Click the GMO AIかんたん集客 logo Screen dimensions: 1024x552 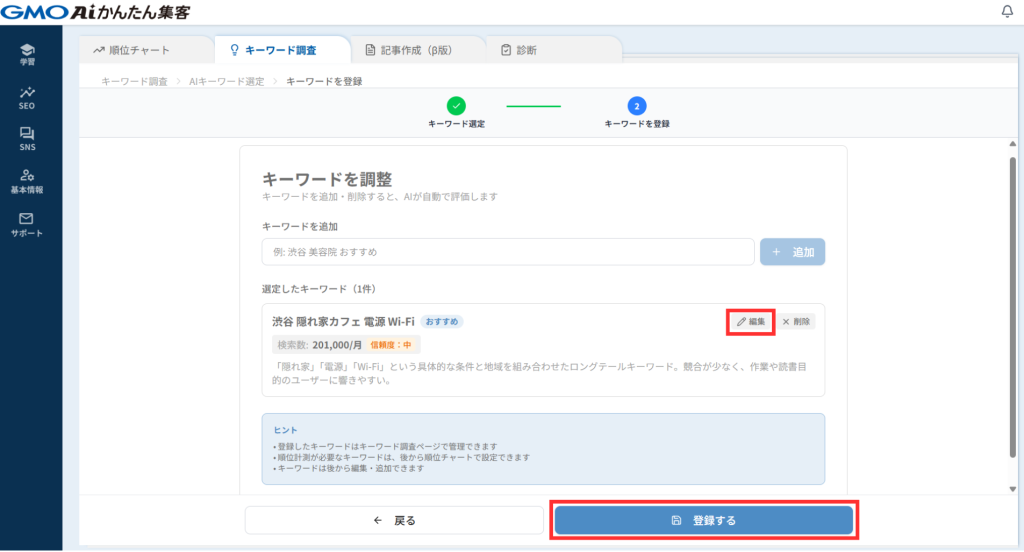pyautogui.click(x=96, y=12)
